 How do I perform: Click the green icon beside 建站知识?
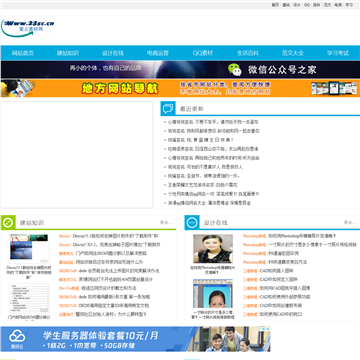pos(8,222)
